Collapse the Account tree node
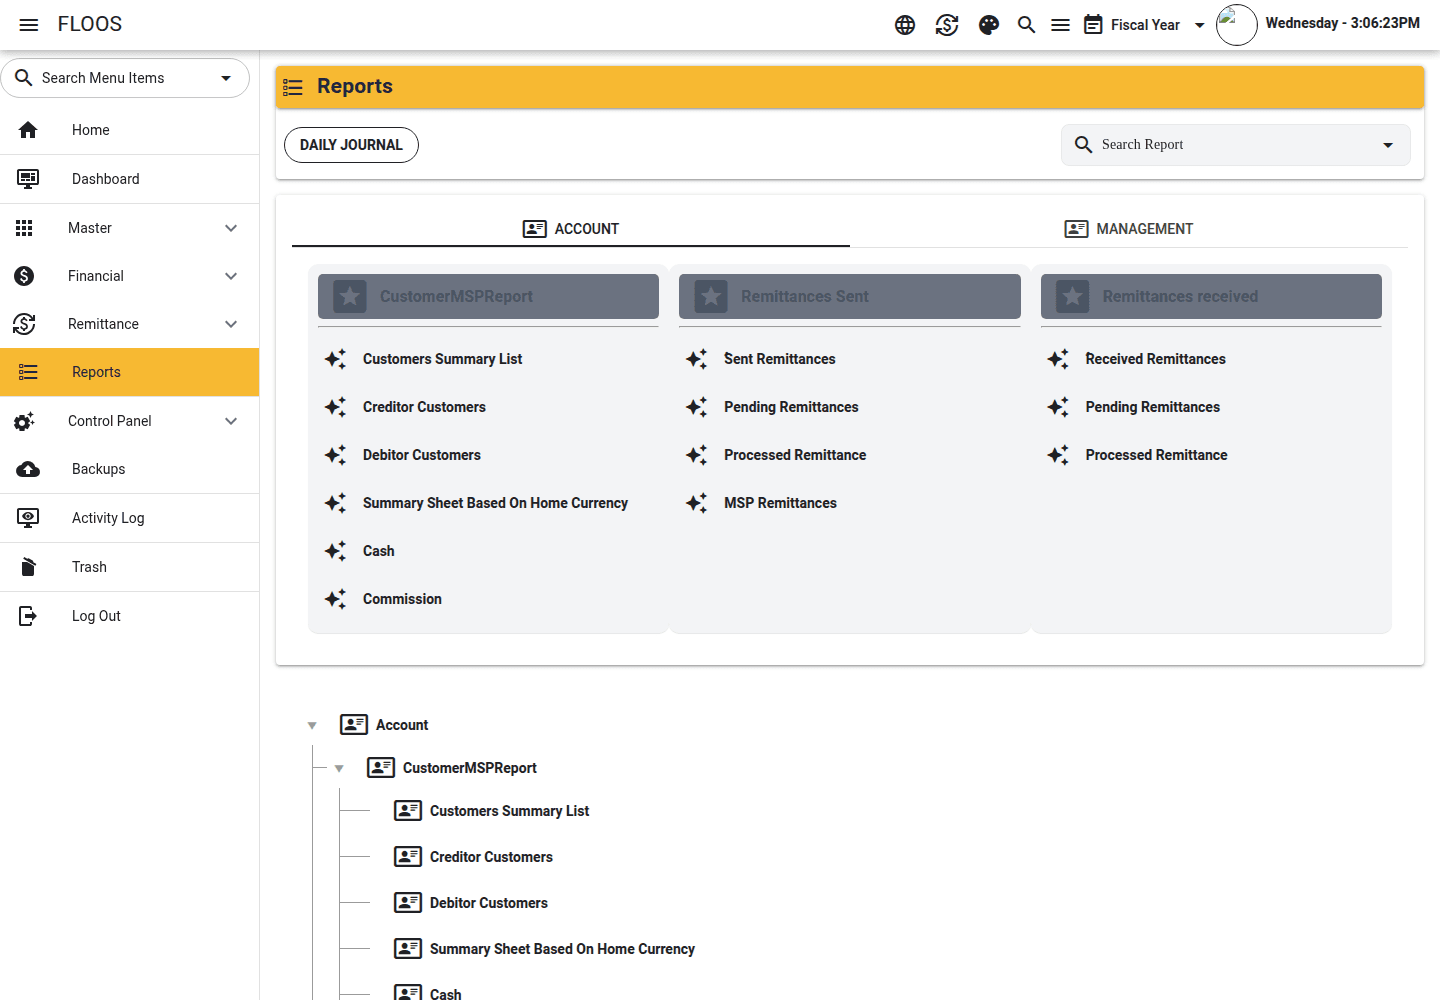Screen dimensions: 1440x1000 [312, 725]
